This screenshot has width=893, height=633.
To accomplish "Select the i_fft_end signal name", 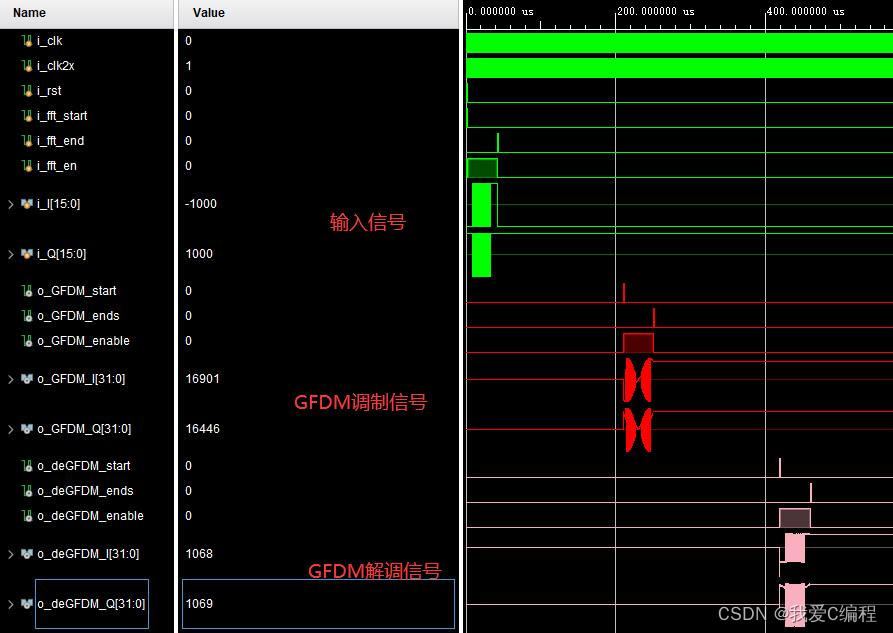I will point(60,141).
